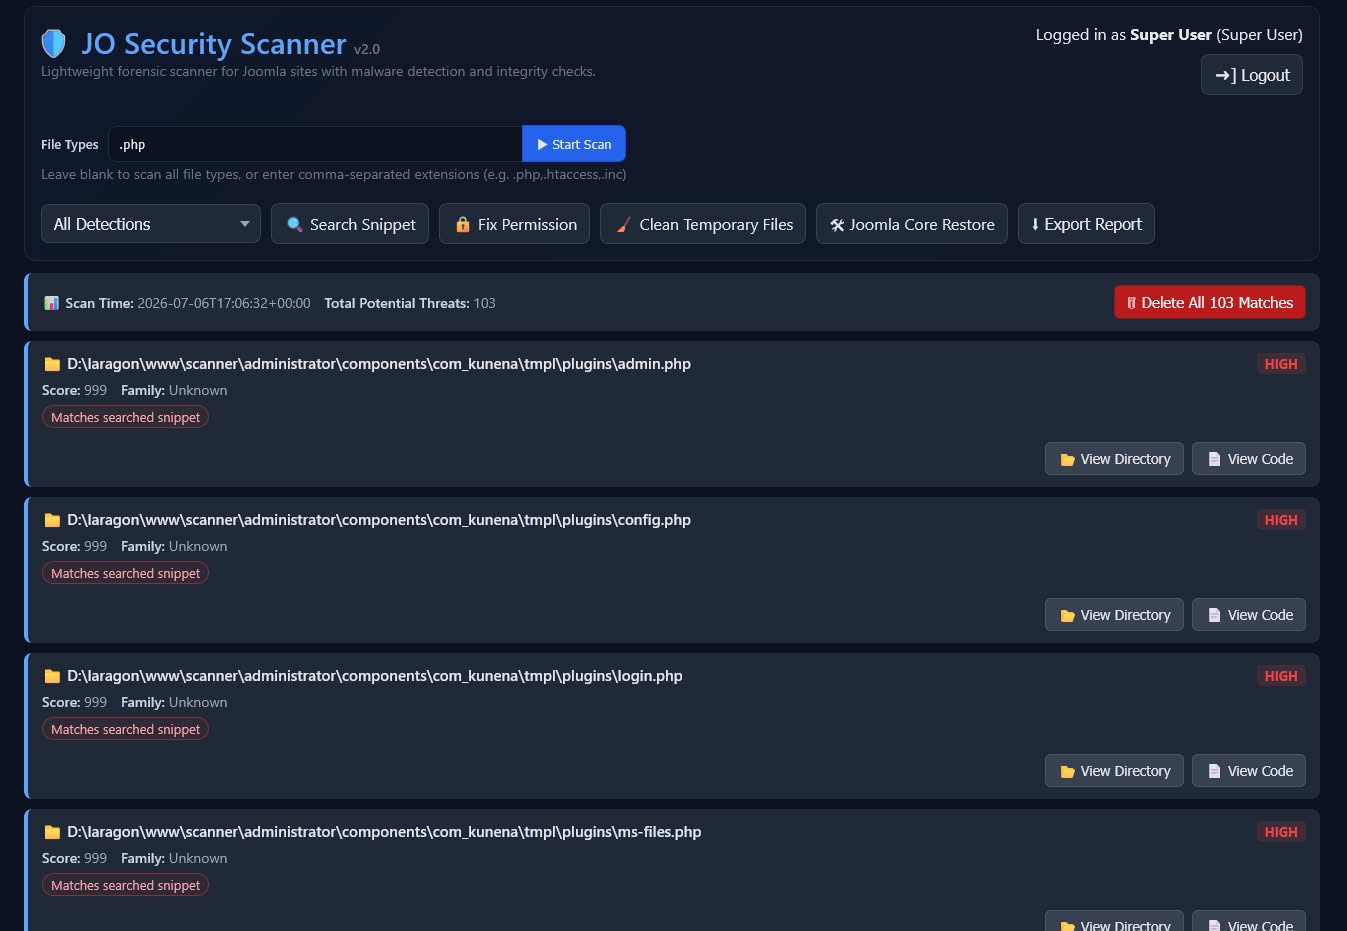Click folder icon beside admin.php path
This screenshot has width=1347, height=931.
tap(52, 364)
